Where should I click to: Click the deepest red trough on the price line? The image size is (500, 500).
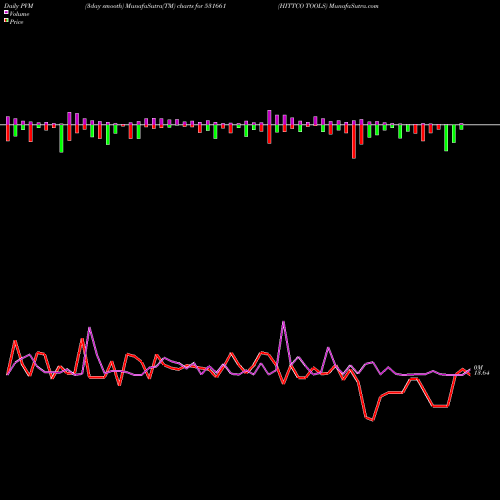tap(372, 420)
